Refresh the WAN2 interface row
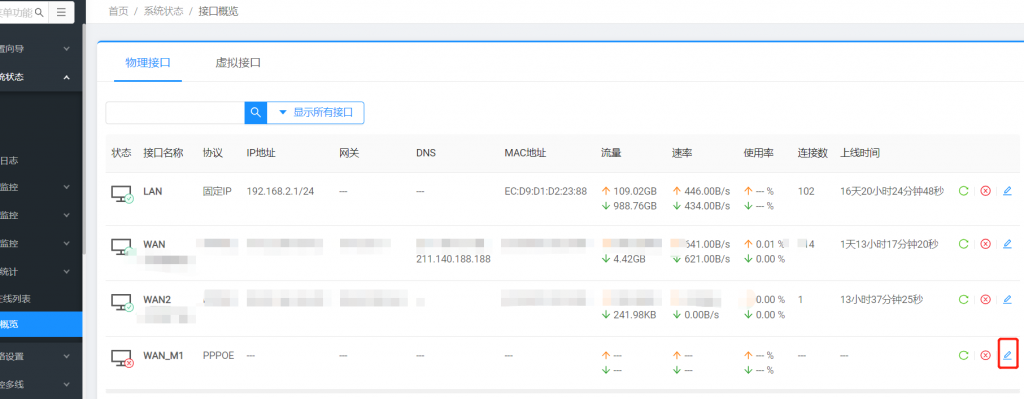 click(x=963, y=300)
